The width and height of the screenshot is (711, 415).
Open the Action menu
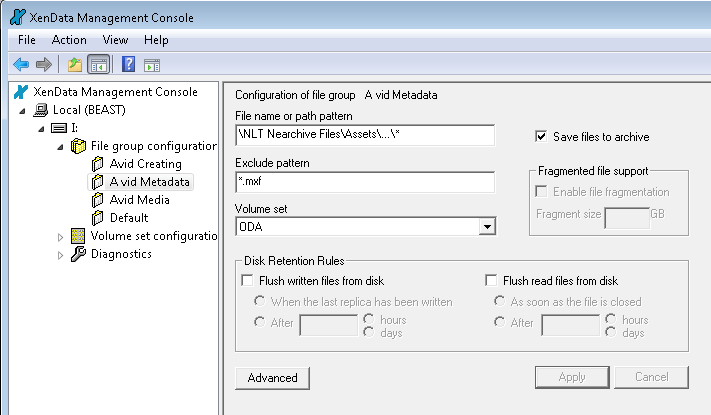(69, 40)
